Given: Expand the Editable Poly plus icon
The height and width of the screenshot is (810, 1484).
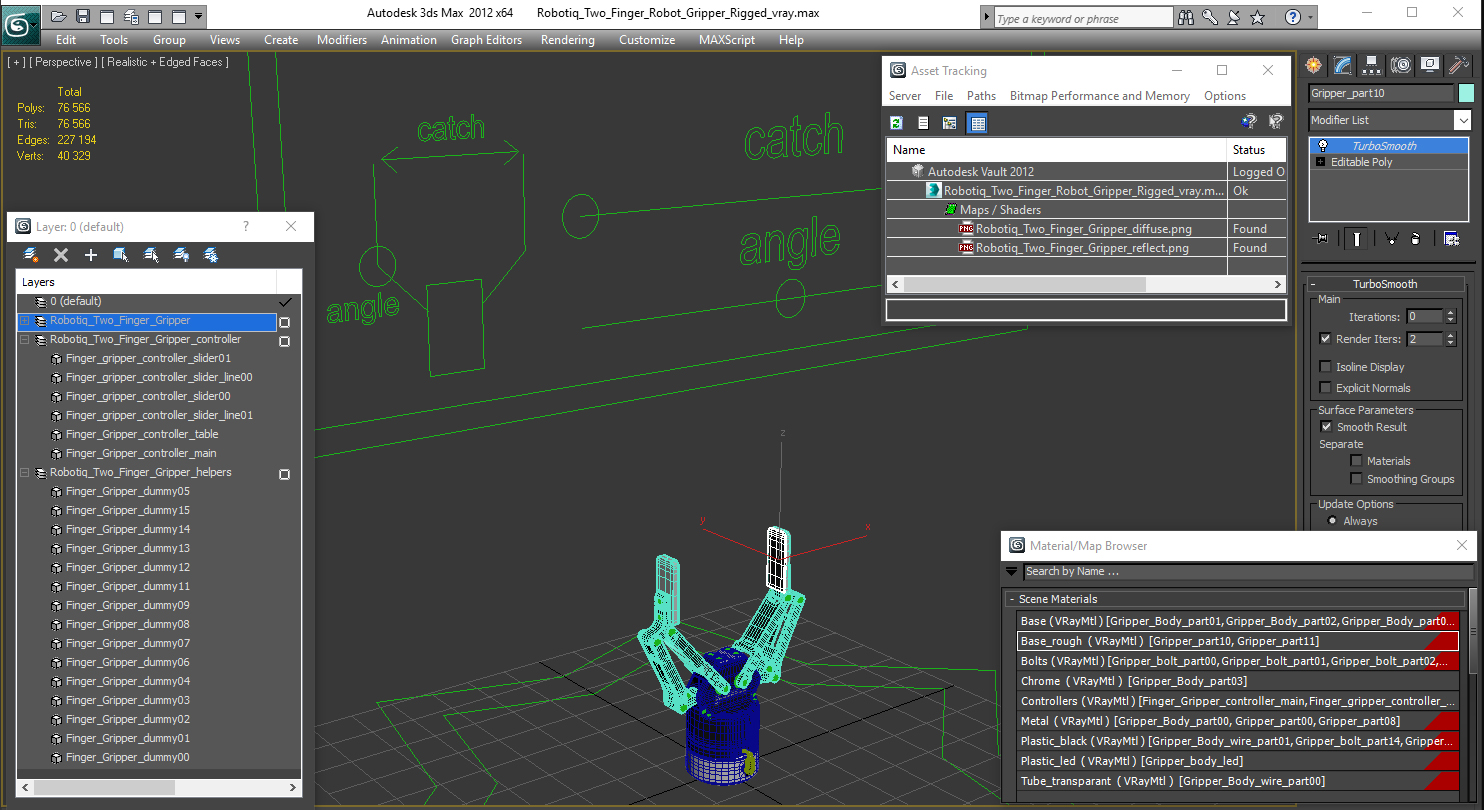Looking at the screenshot, I should click(1320, 162).
